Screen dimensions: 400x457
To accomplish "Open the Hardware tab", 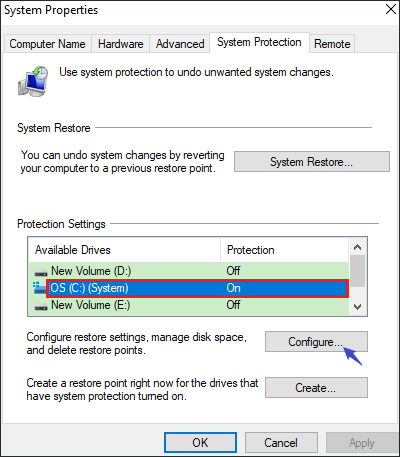I will [x=121, y=44].
